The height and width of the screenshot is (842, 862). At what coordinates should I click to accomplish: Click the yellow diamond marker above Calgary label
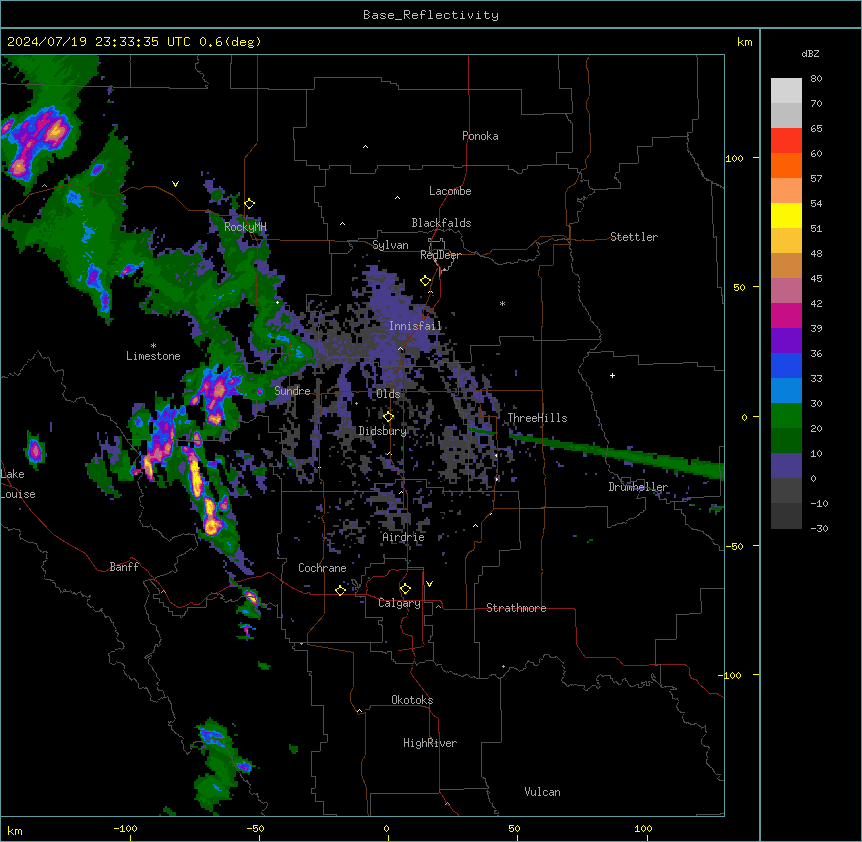(x=405, y=589)
